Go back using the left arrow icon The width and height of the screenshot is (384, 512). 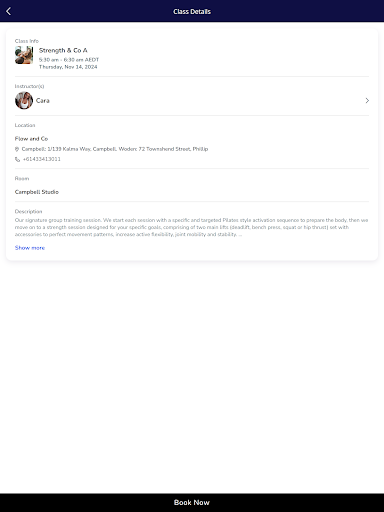[x=9, y=11]
